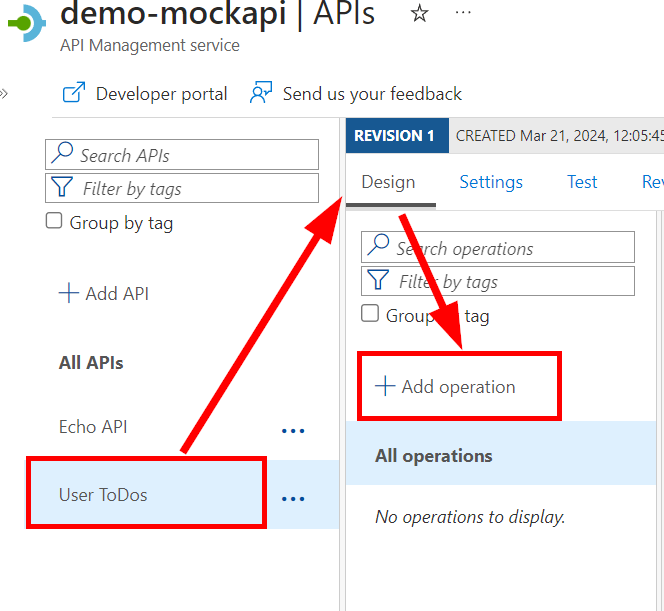
Task: Click the operations Filter by tags field
Action: [510, 281]
